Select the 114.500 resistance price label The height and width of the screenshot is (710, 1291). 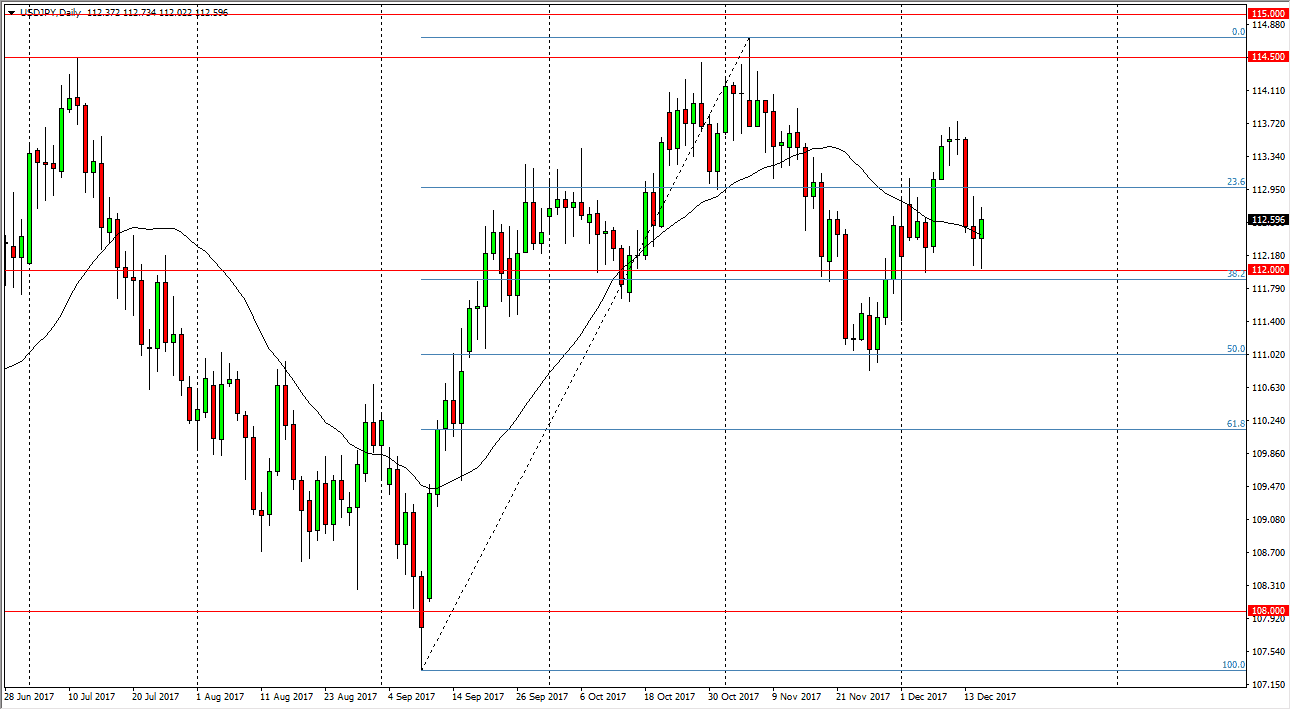click(1267, 57)
